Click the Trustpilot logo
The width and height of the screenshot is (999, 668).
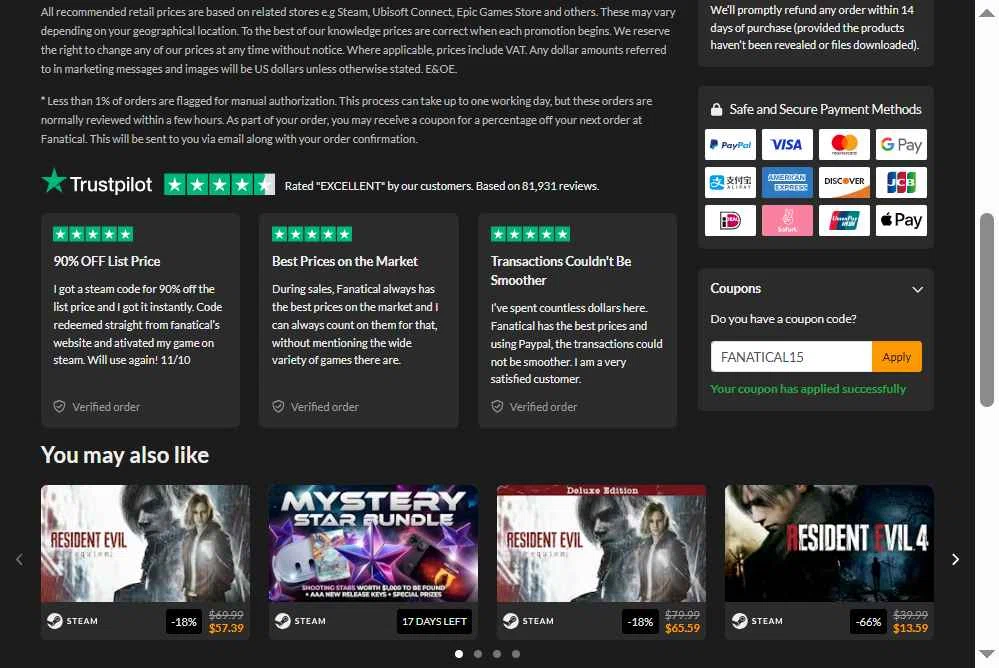tap(97, 183)
